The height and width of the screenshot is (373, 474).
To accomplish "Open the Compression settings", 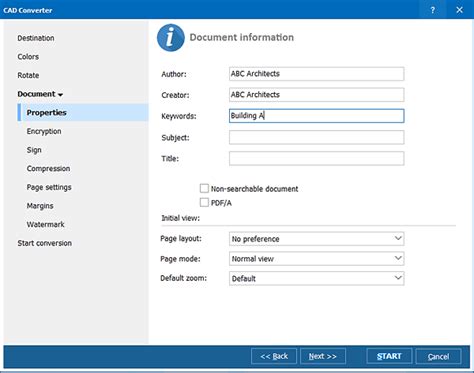I will (x=48, y=169).
